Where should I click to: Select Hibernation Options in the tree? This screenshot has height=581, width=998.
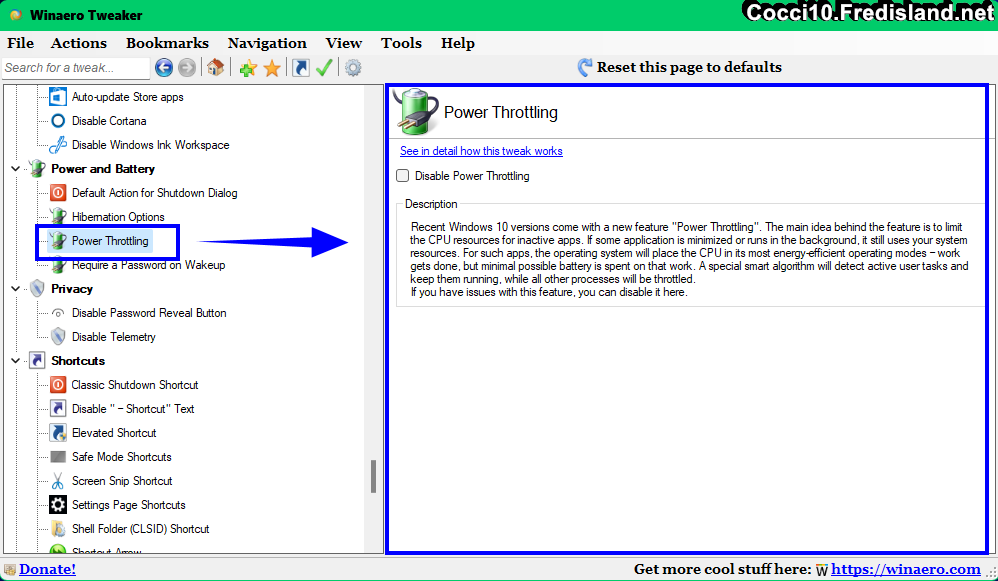tap(118, 217)
